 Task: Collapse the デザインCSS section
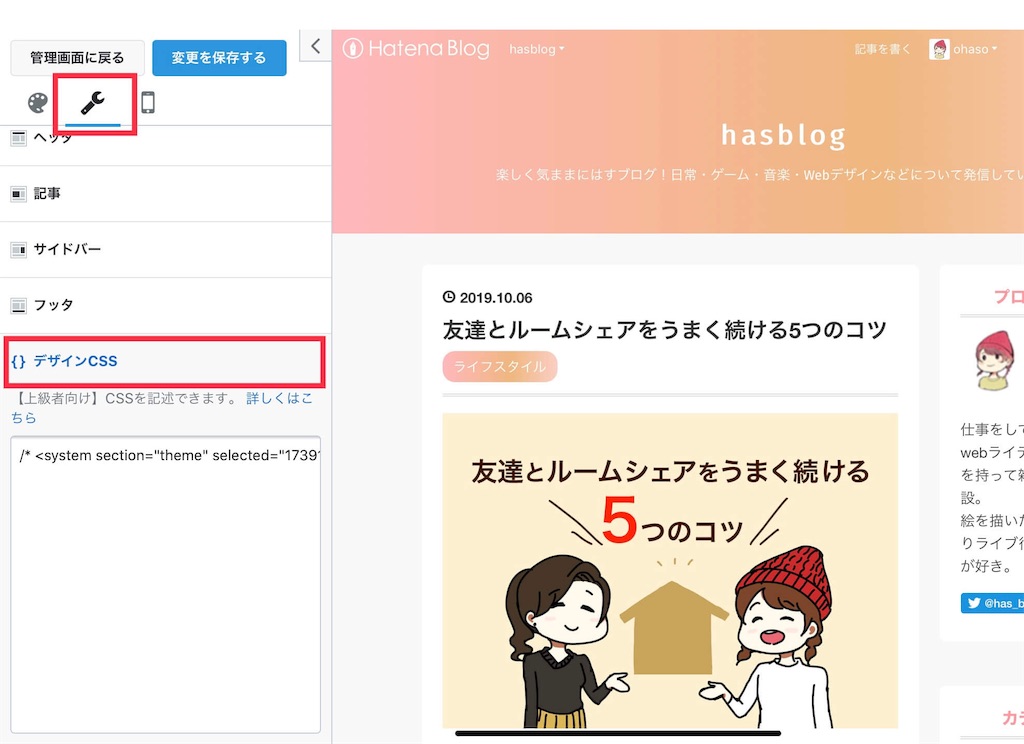pyautogui.click(x=165, y=361)
